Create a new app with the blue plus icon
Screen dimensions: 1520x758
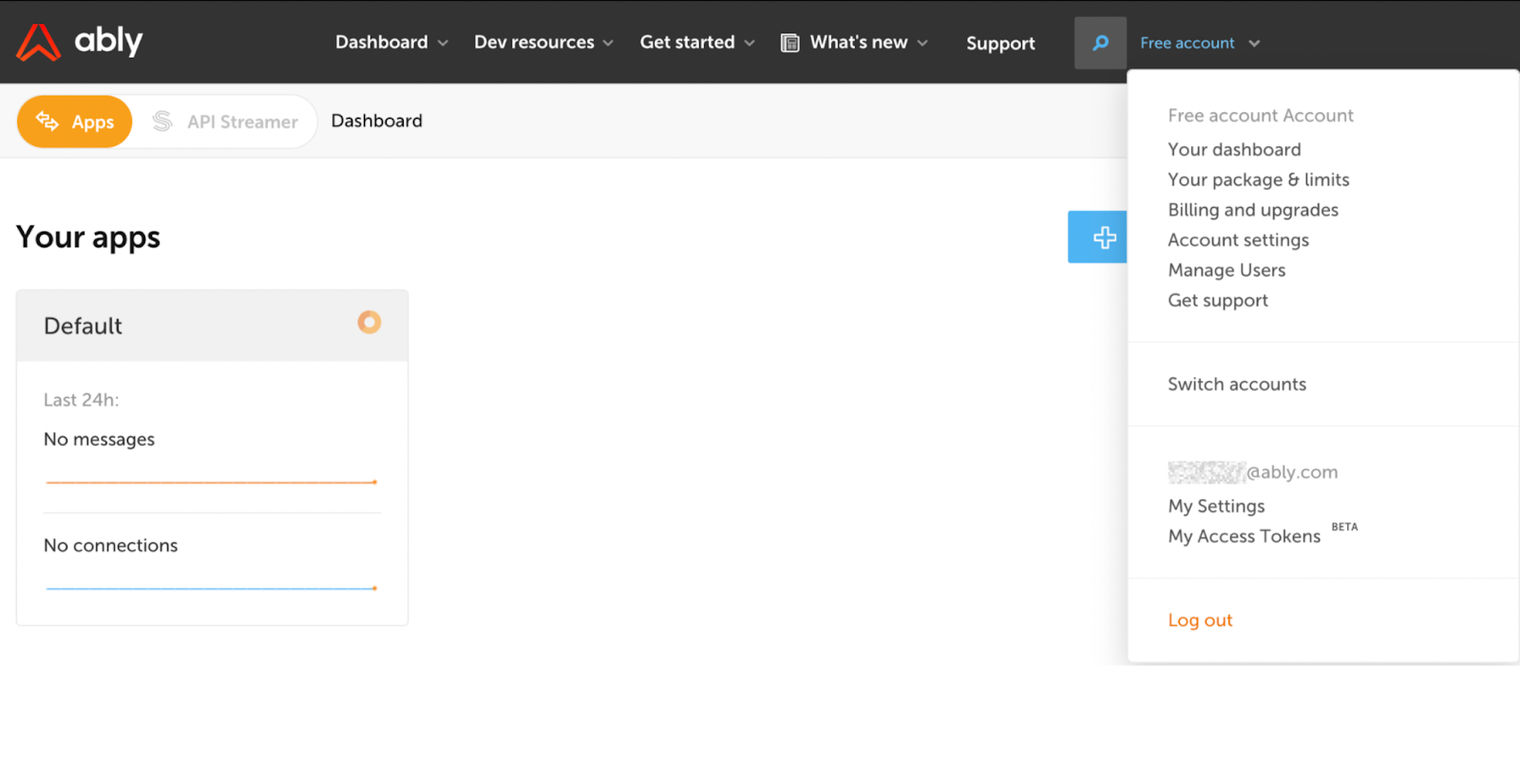coord(1103,237)
